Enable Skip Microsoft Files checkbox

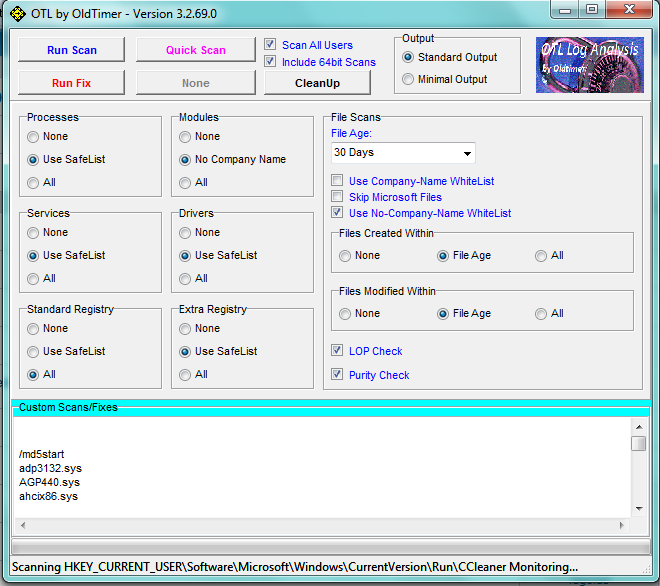pyautogui.click(x=337, y=196)
